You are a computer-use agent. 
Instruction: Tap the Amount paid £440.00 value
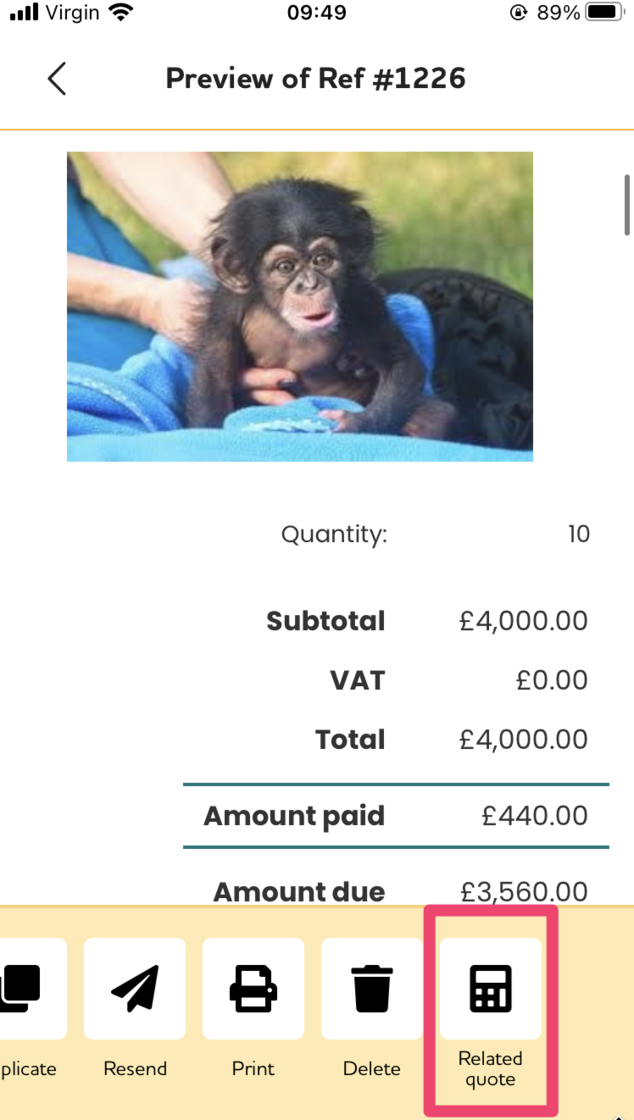(x=534, y=816)
